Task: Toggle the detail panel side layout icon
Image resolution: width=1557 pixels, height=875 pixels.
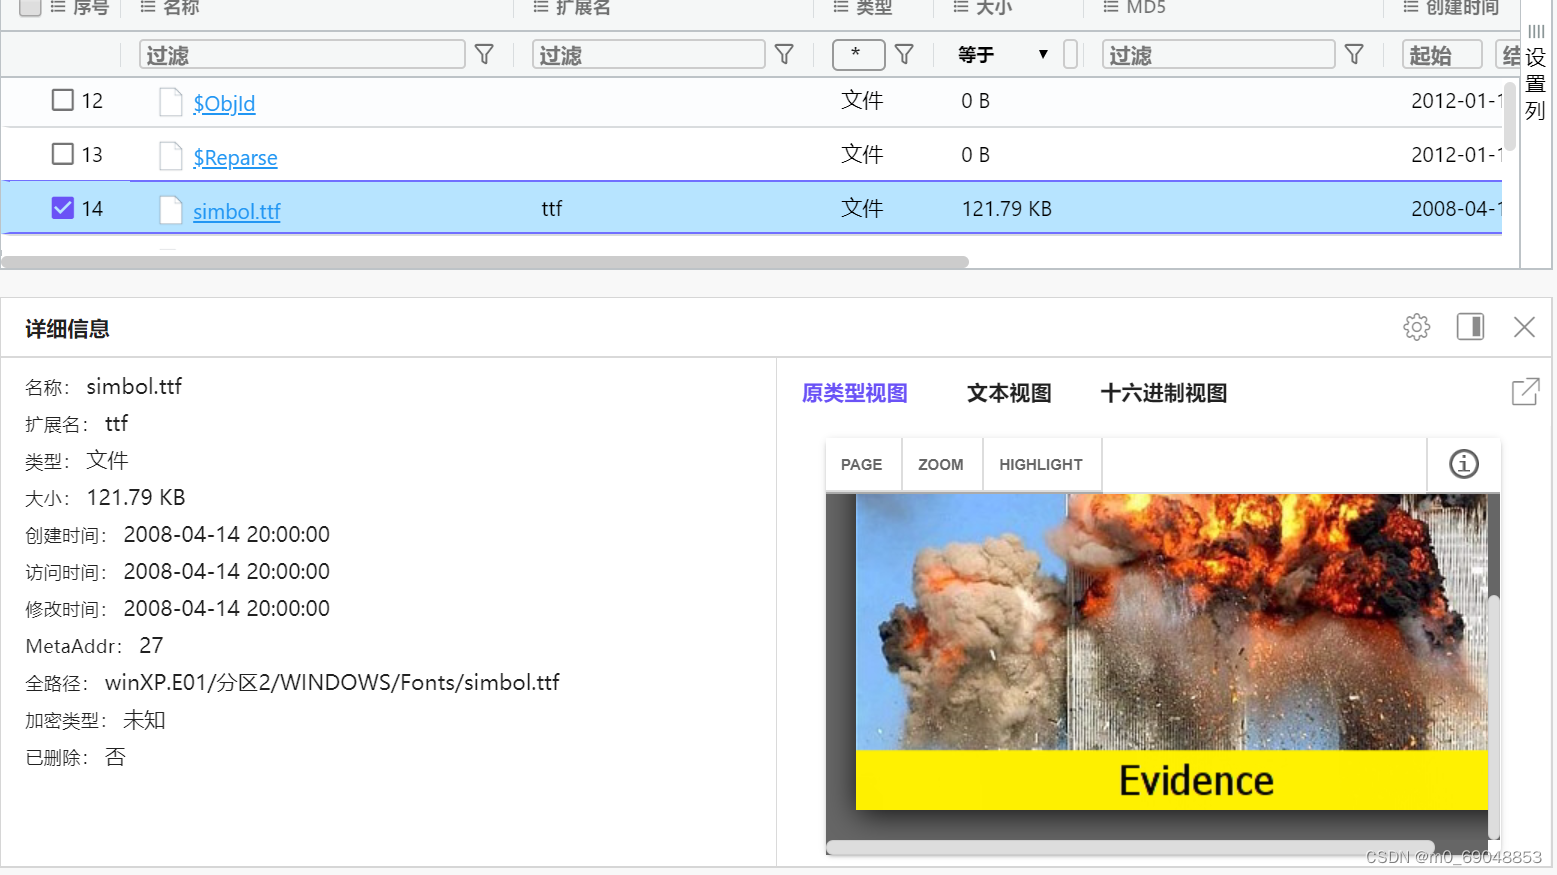Action: tap(1470, 327)
